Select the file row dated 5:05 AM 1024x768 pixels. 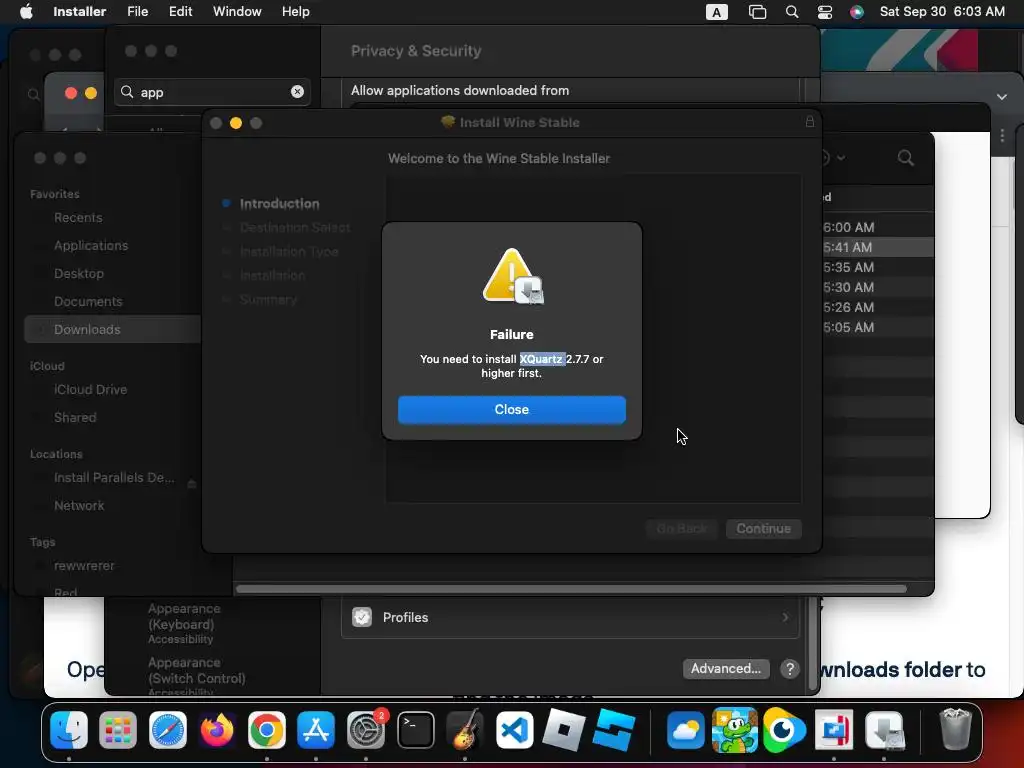[x=877, y=327]
